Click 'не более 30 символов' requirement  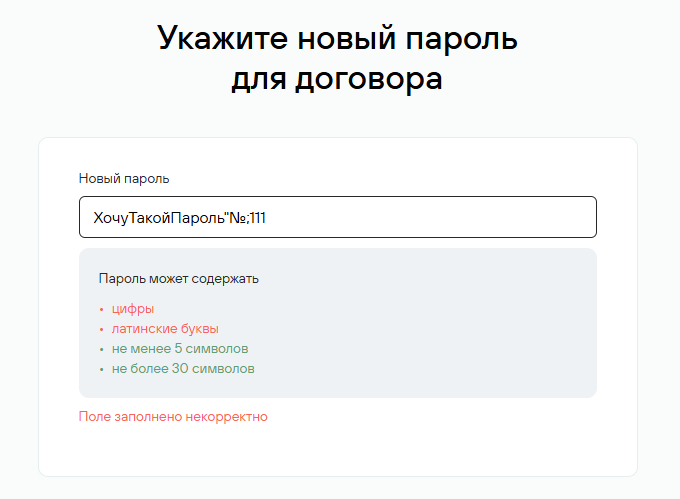tap(183, 369)
